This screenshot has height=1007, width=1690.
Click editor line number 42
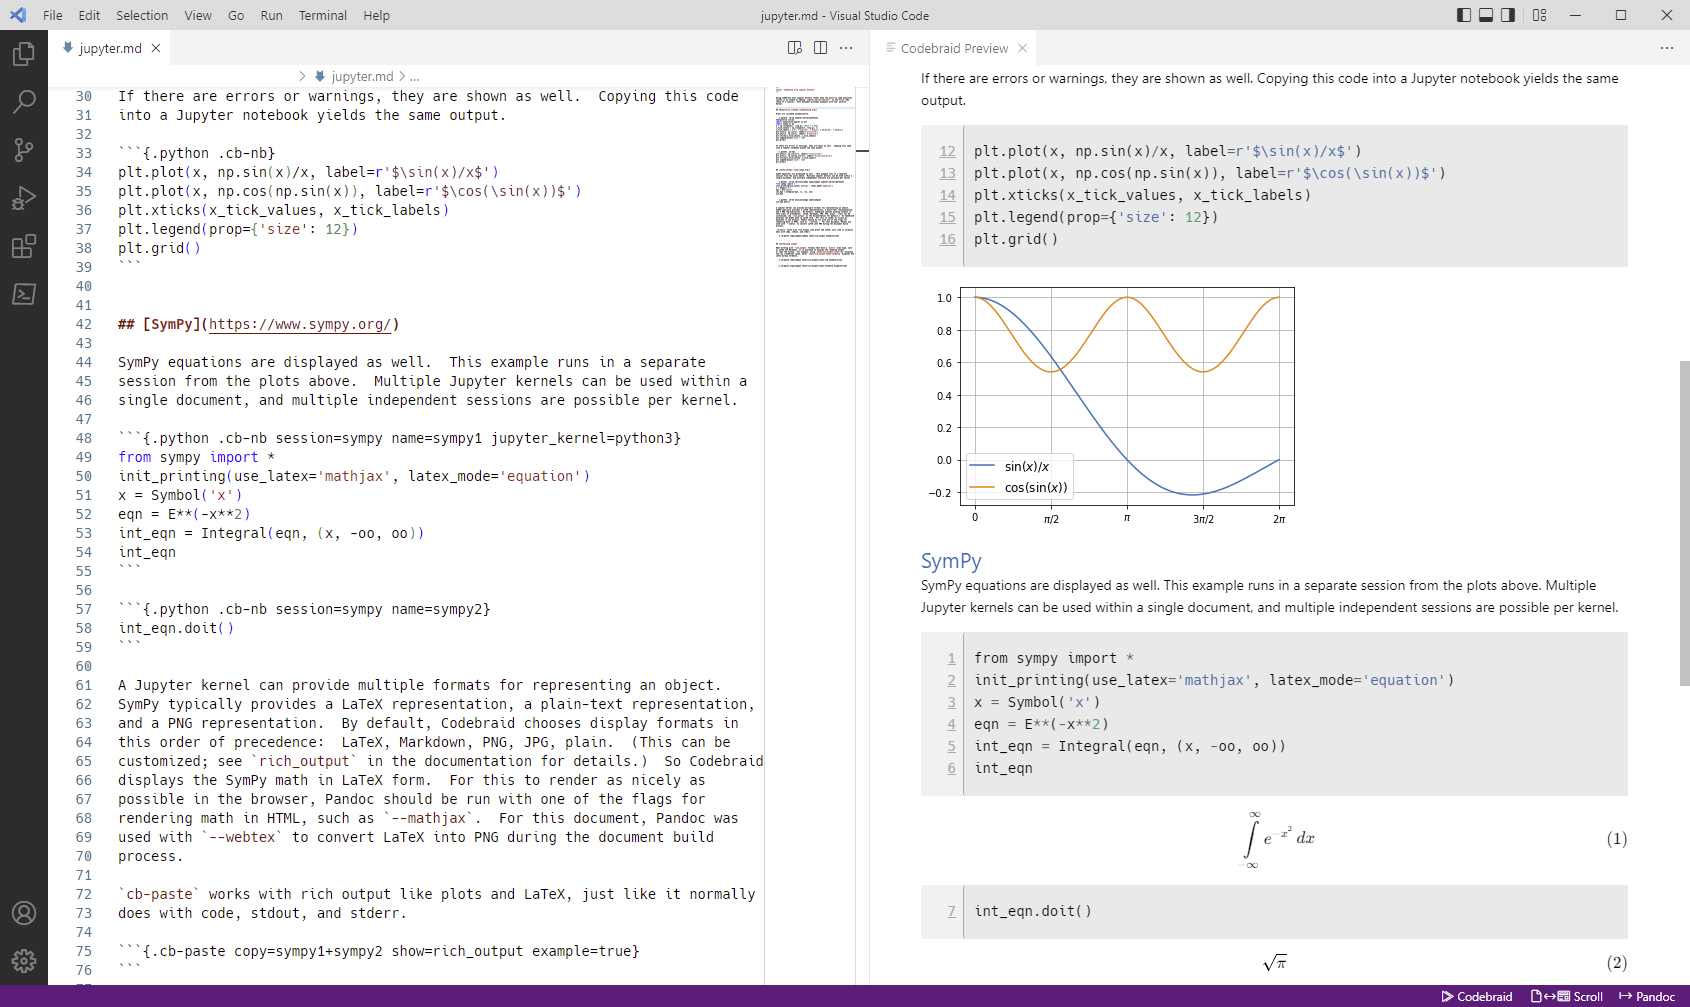84,324
